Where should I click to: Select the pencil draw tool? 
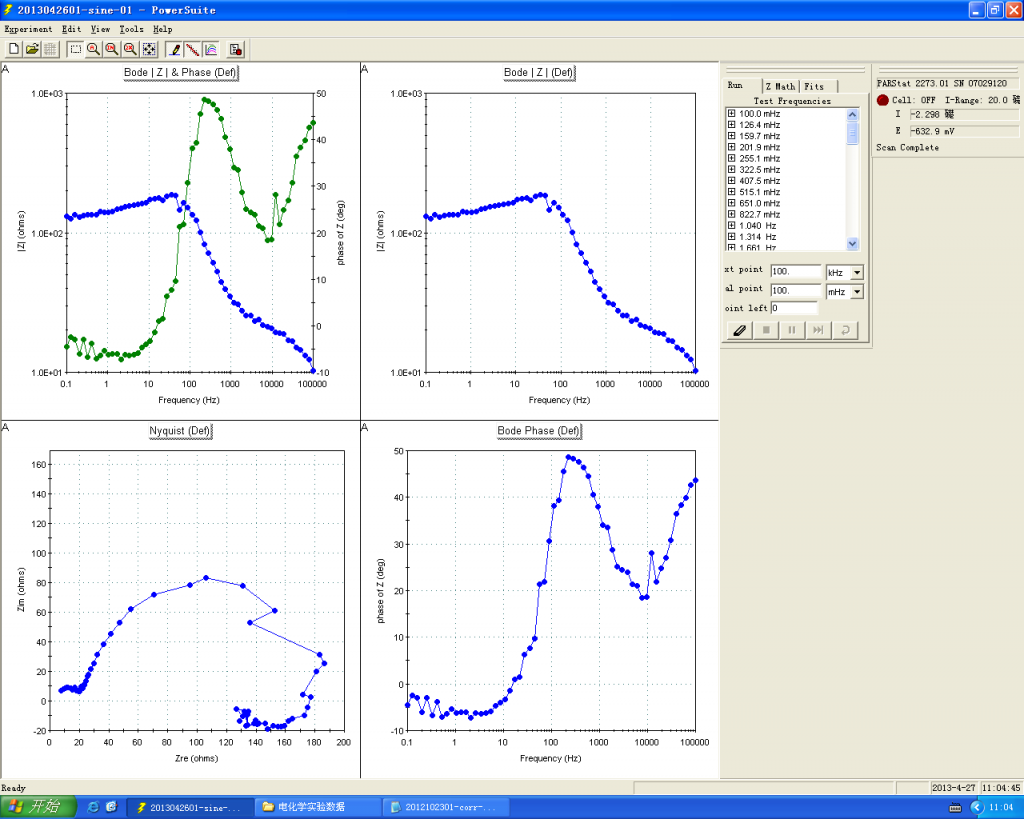click(x=175, y=49)
